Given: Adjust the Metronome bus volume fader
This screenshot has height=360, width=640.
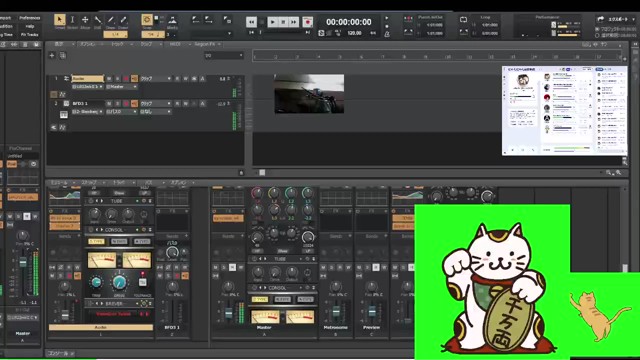Looking at the screenshot, I should tap(336, 312).
